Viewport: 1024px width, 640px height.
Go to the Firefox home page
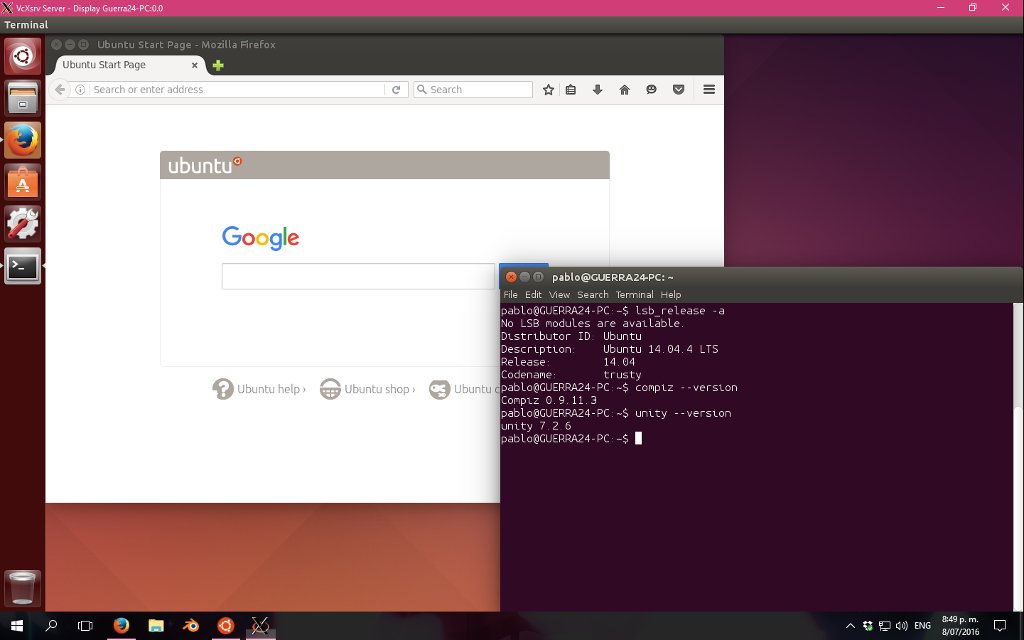[624, 89]
